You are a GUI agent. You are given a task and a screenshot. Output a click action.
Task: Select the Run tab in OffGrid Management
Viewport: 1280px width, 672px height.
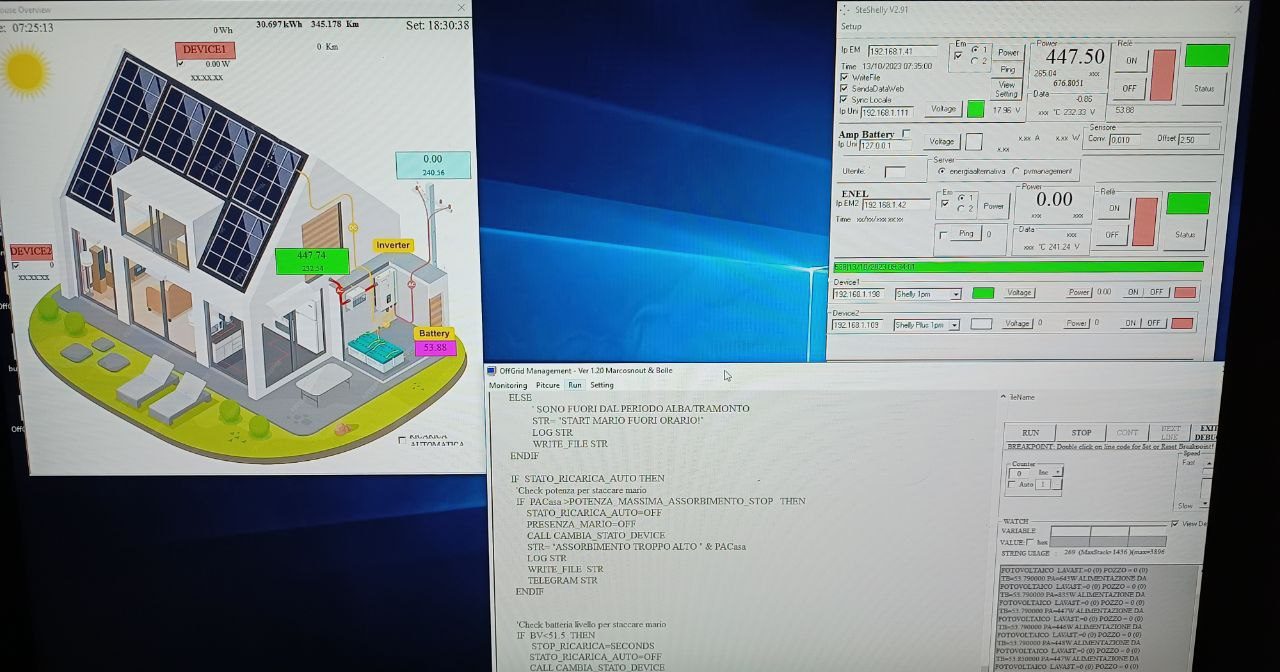pos(574,385)
